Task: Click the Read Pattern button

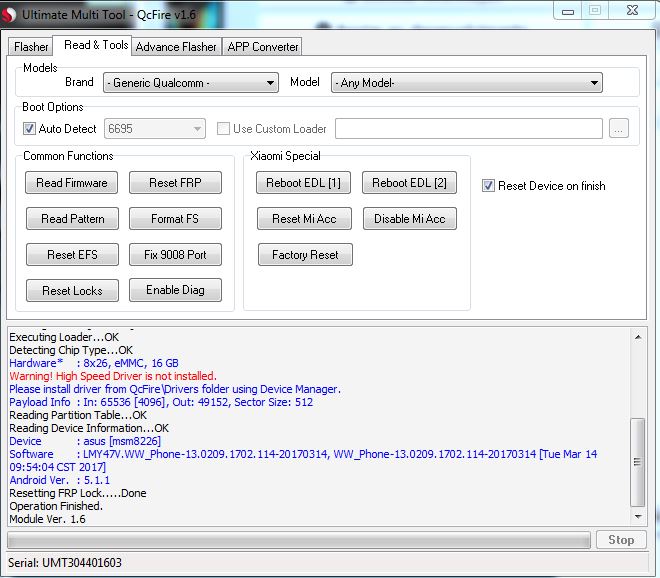Action: (x=72, y=218)
